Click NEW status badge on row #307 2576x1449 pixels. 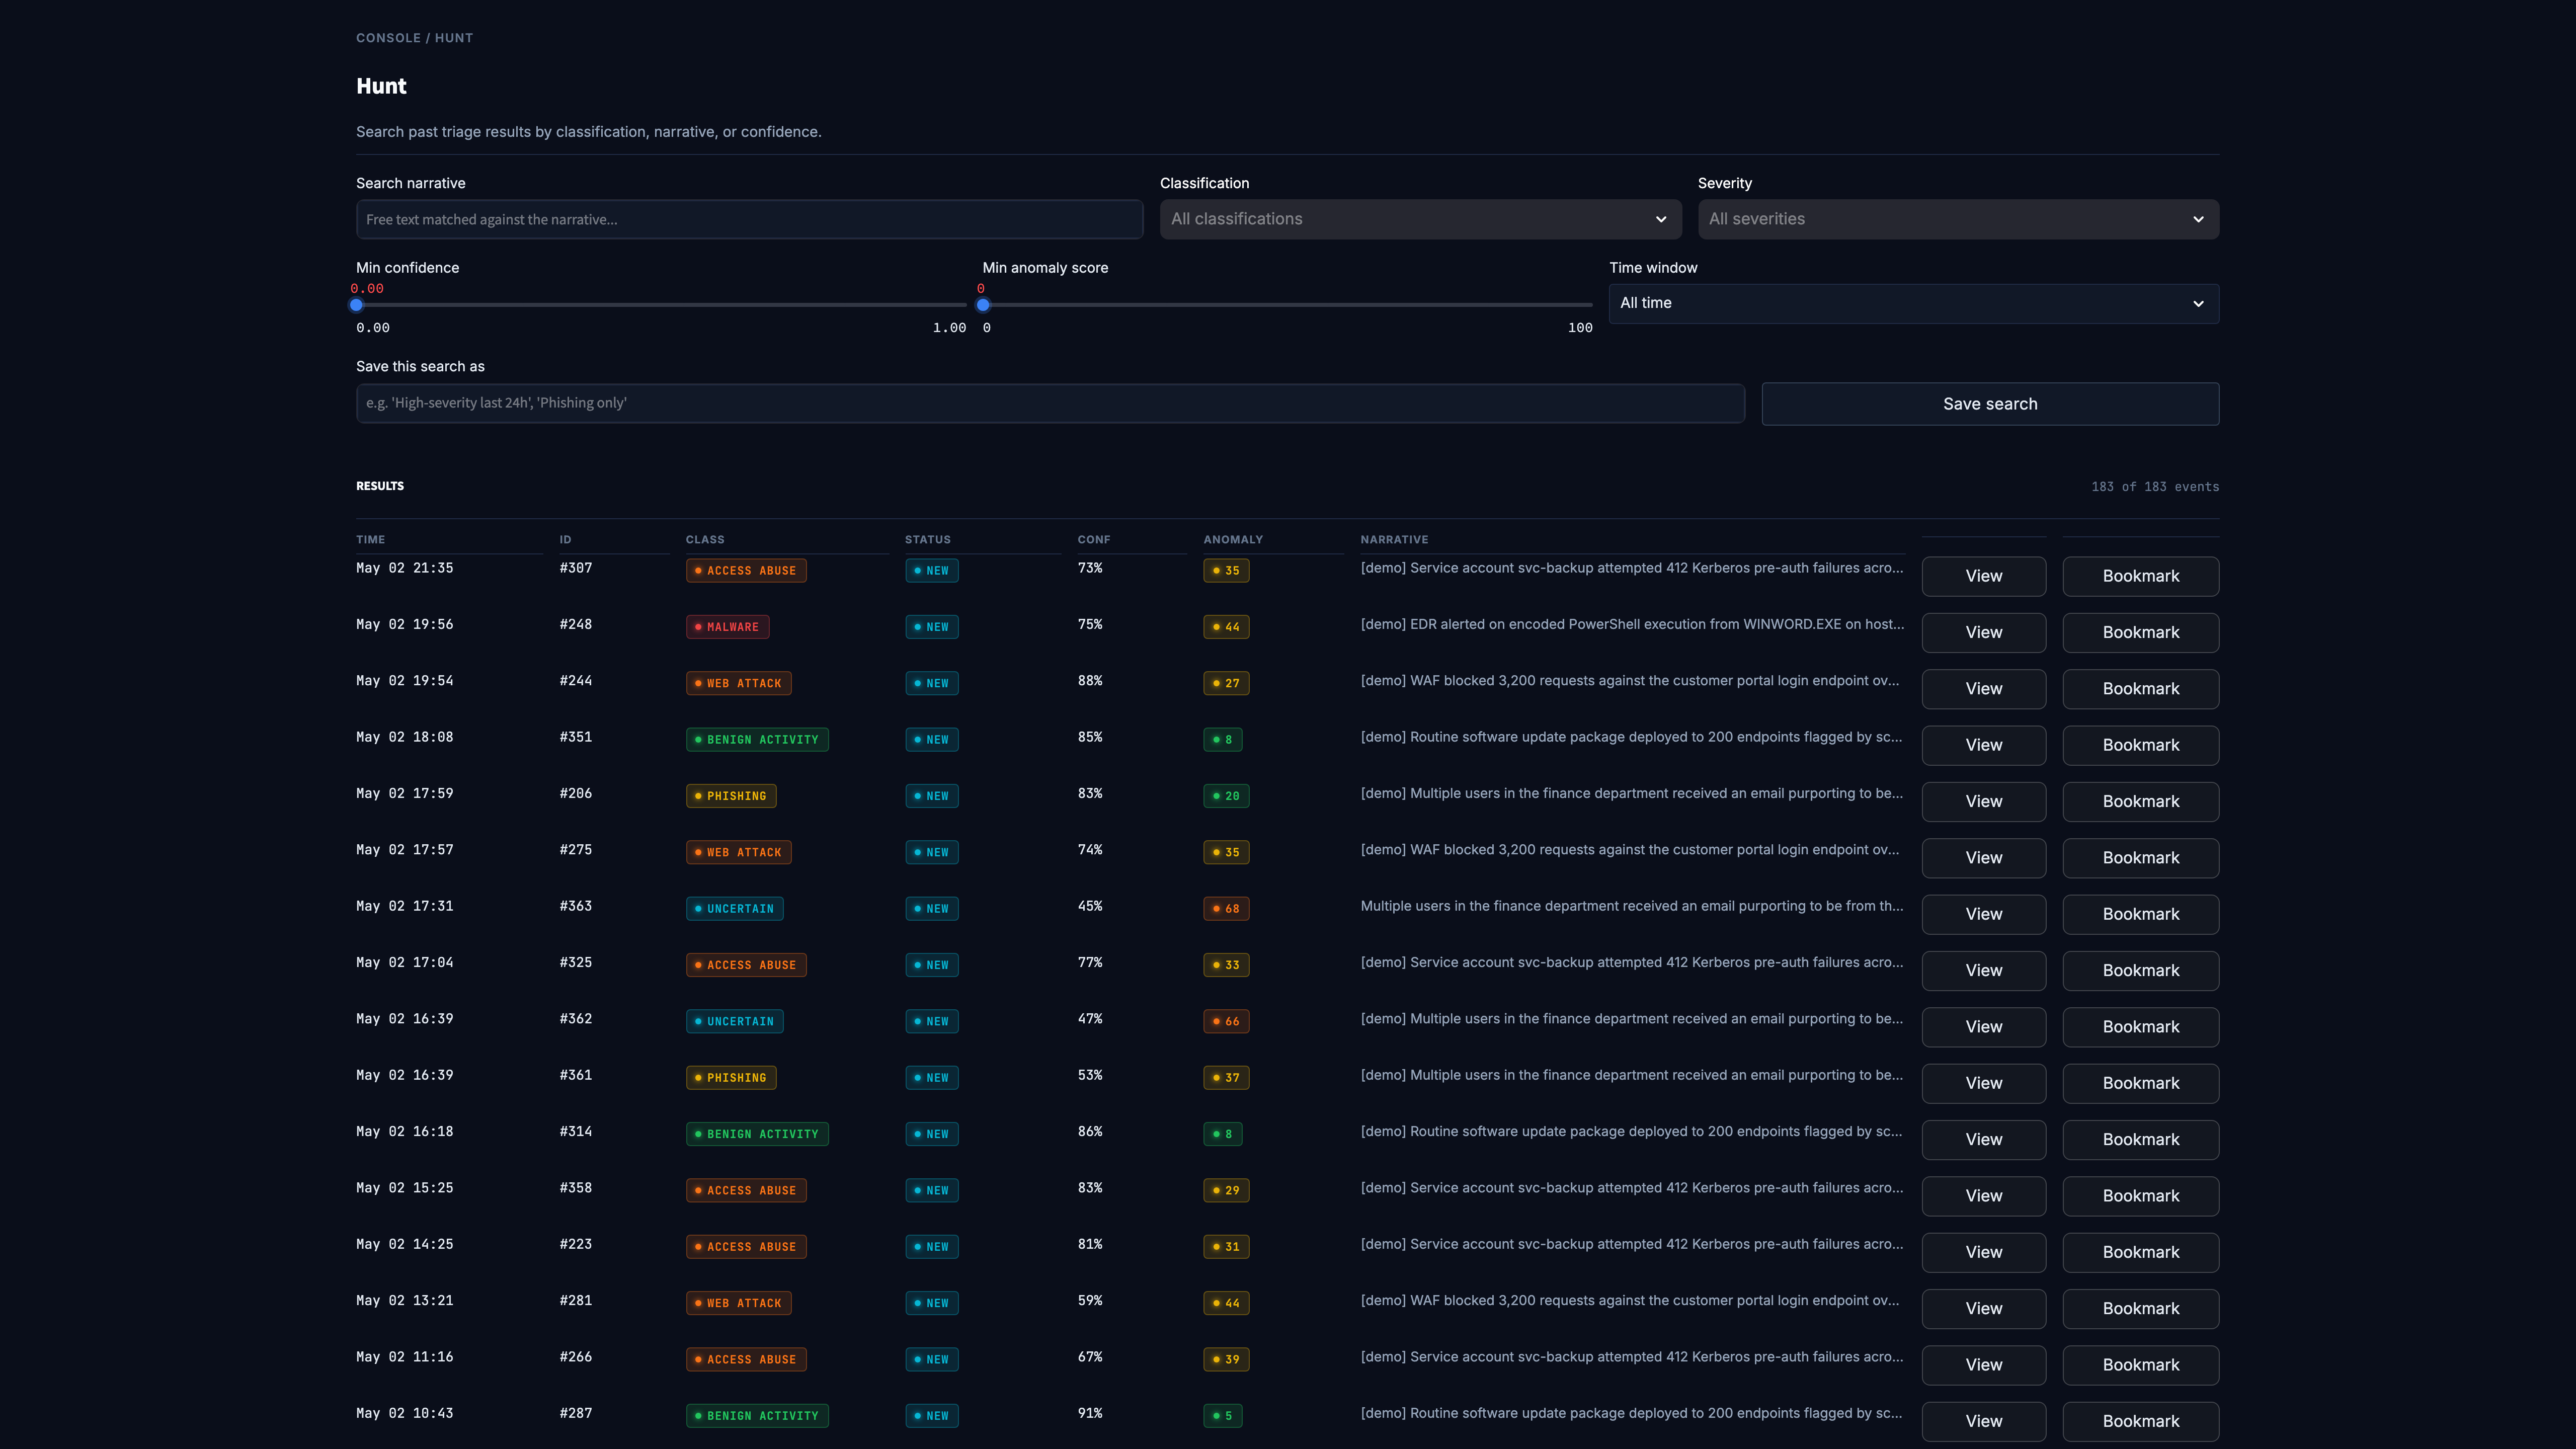932,571
